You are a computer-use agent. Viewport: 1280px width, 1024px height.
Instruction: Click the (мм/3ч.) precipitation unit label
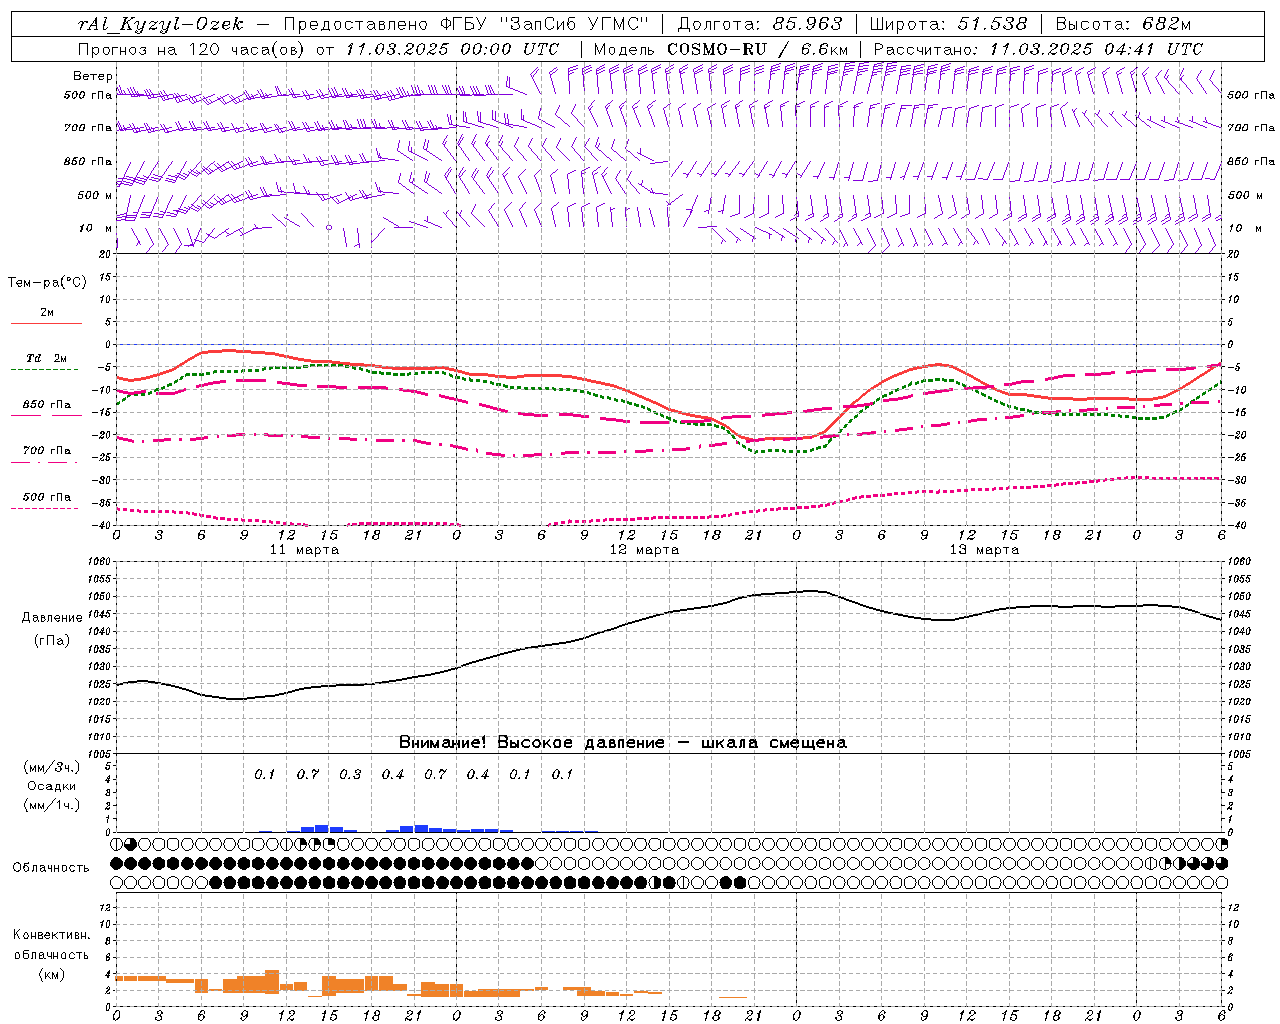52,767
